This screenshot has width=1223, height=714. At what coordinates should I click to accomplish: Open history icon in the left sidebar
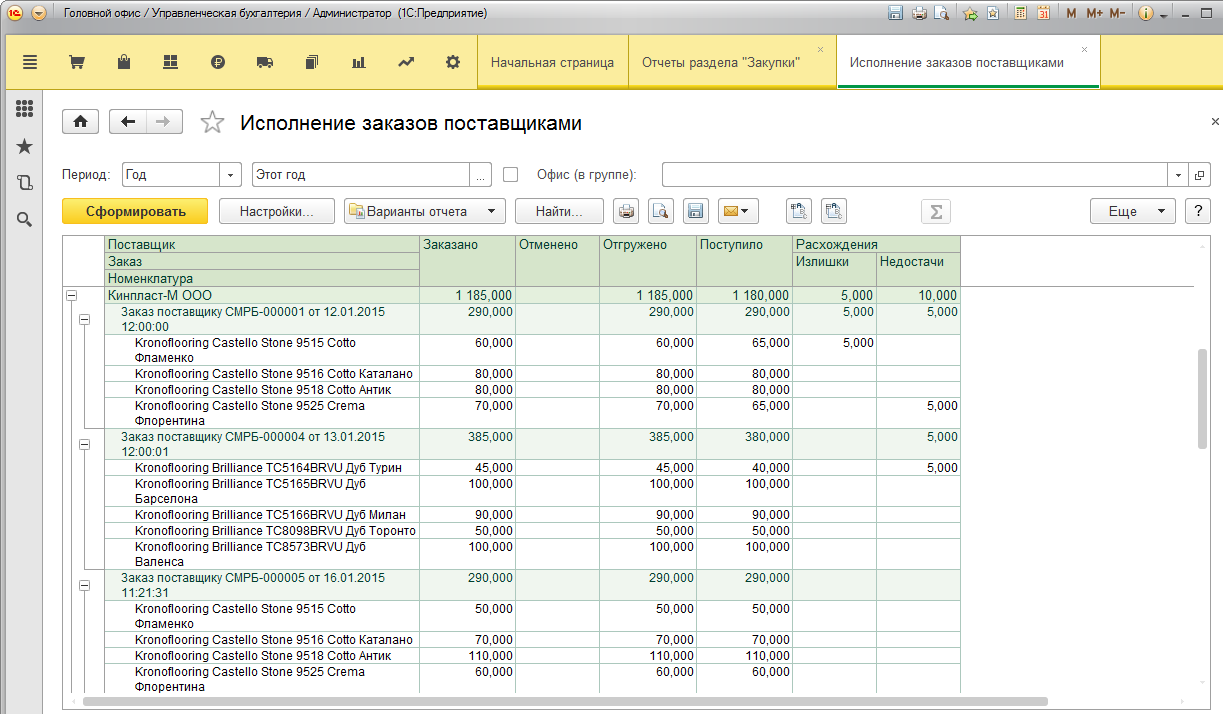point(25,183)
